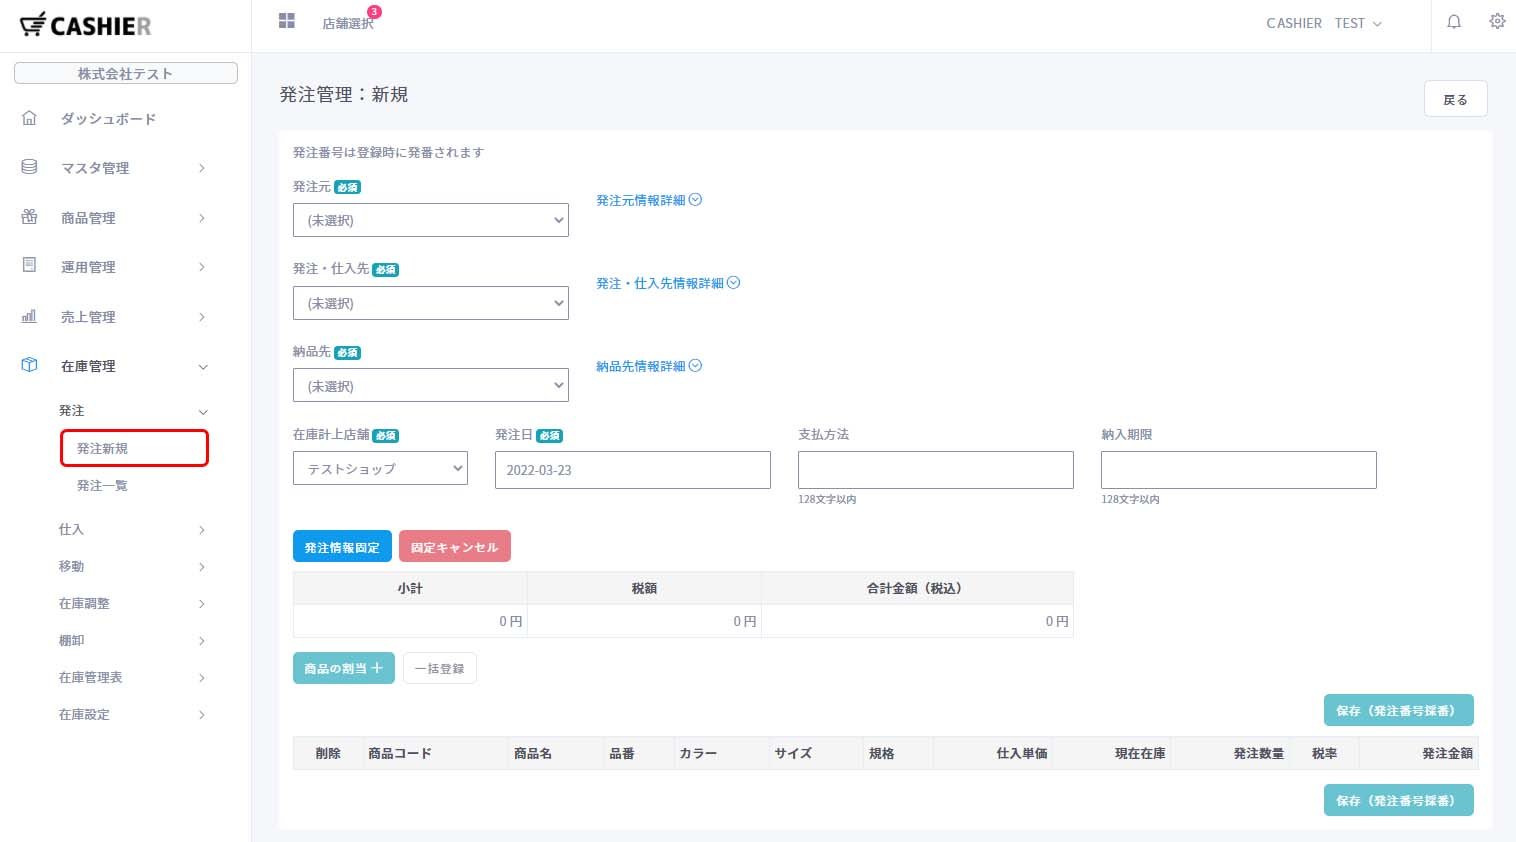Image resolution: width=1516 pixels, height=842 pixels.
Task: Click upper 保存(発注番号採番) button above table
Action: click(1398, 710)
